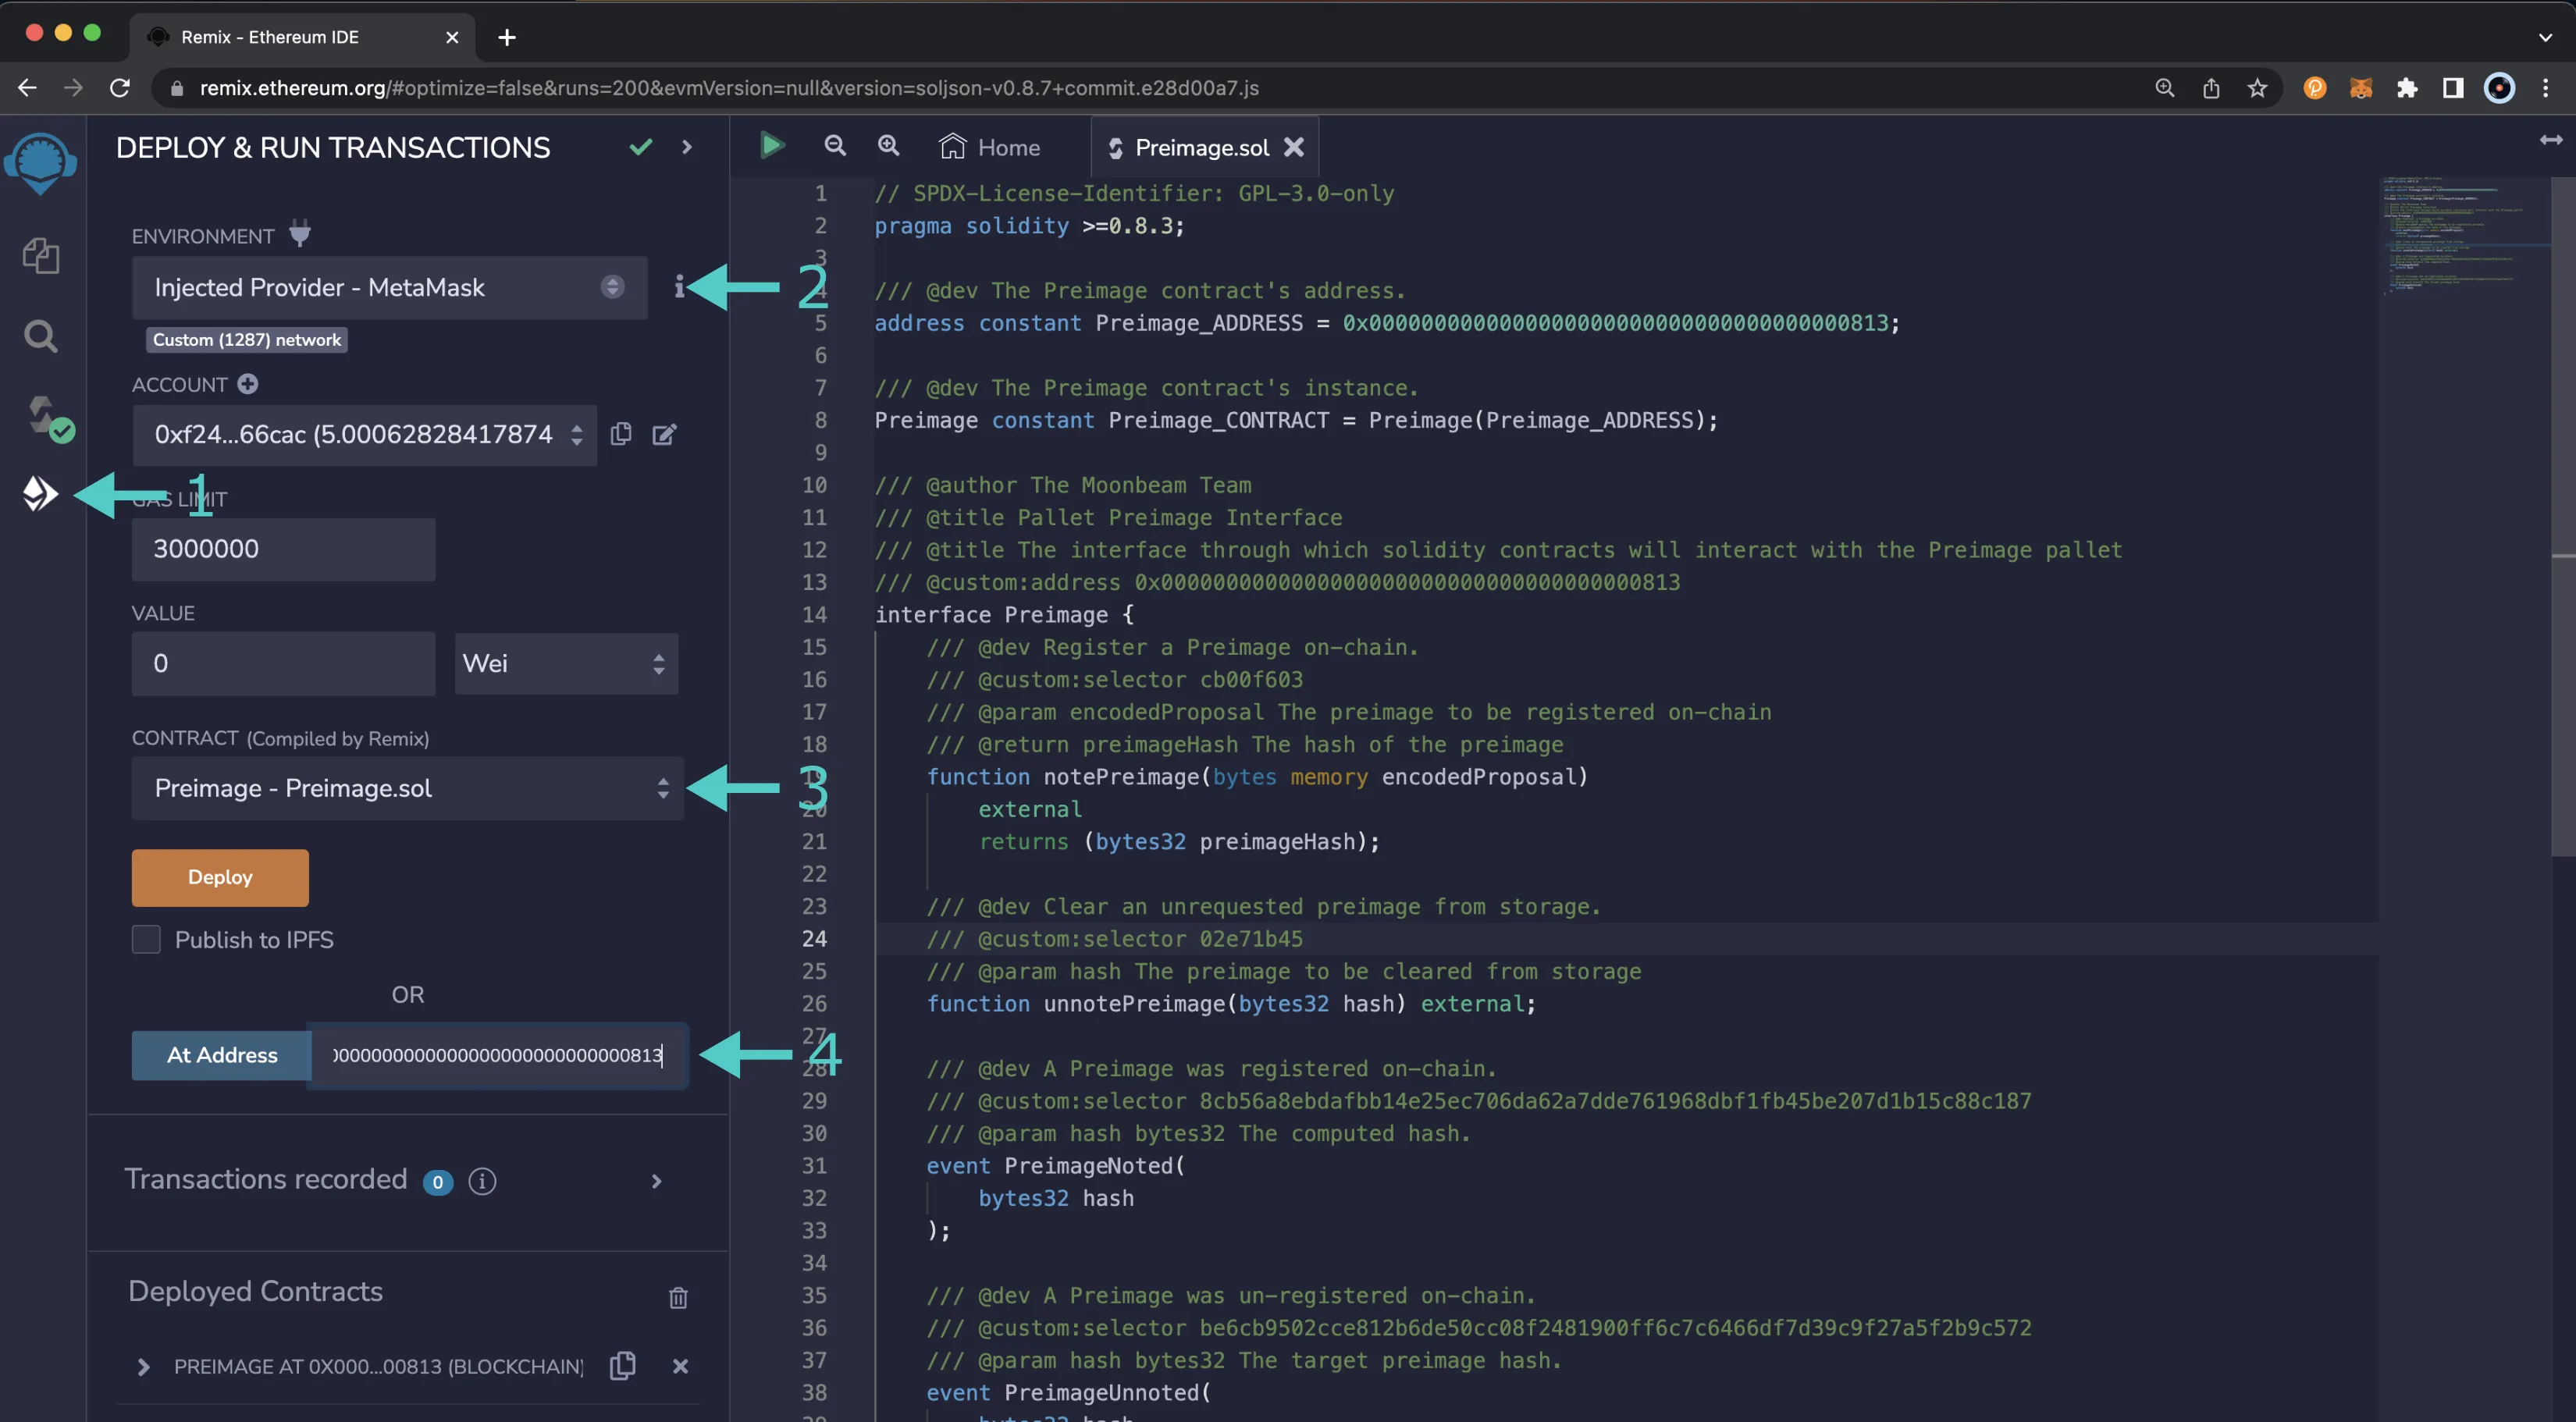This screenshot has height=1422, width=2576.
Task: Click the At Address button
Action: 221,1055
